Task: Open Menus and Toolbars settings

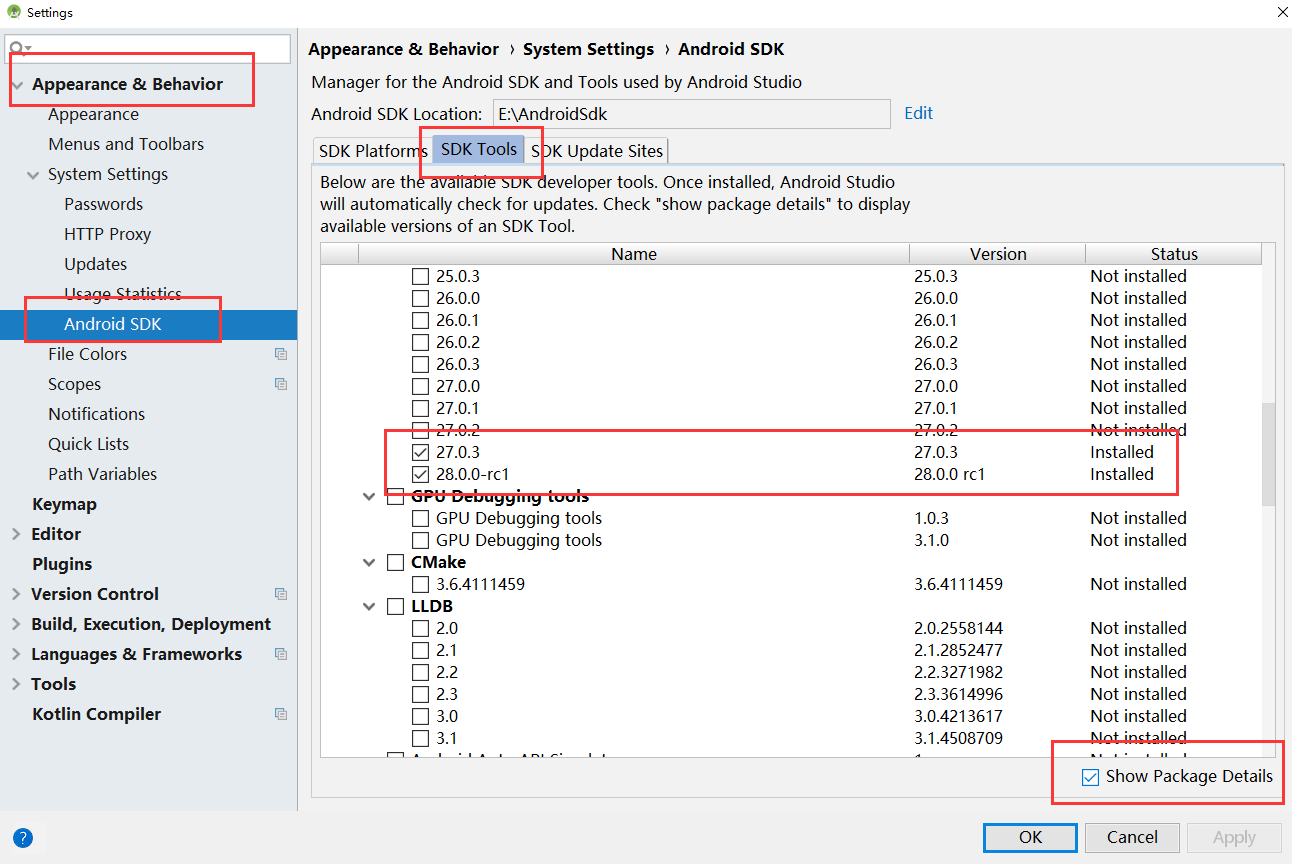Action: click(x=126, y=144)
